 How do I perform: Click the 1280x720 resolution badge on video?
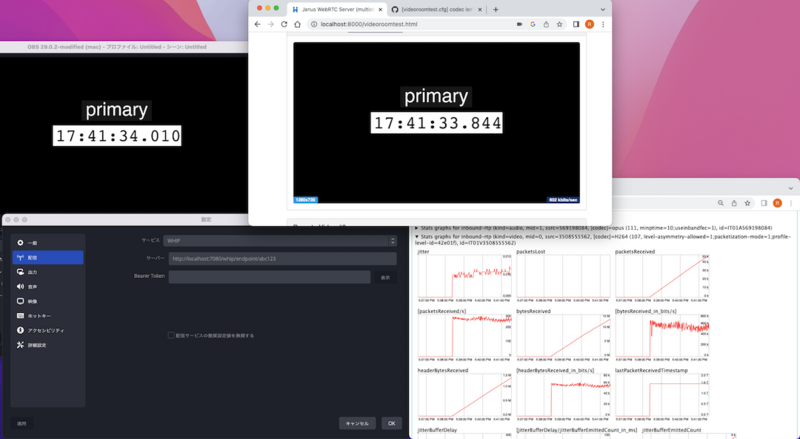[x=305, y=200]
